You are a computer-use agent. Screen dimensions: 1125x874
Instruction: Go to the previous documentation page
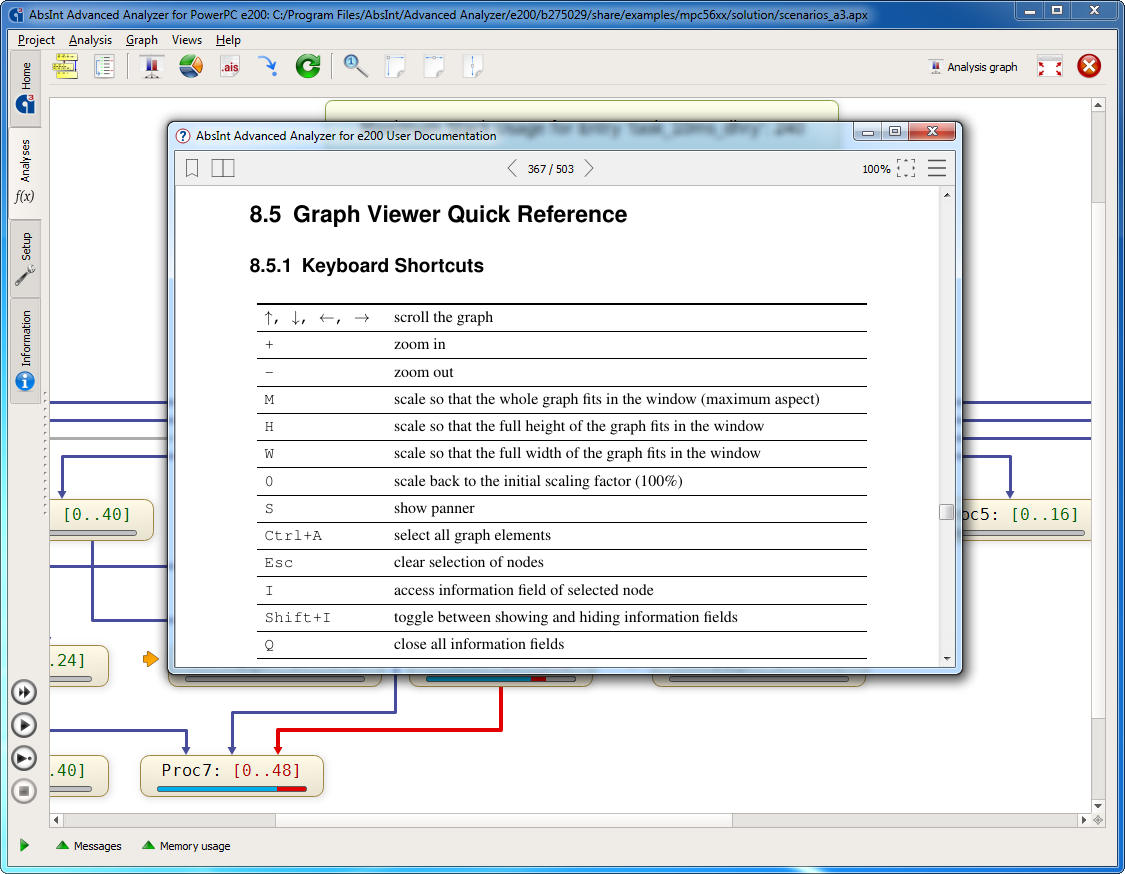(512, 169)
